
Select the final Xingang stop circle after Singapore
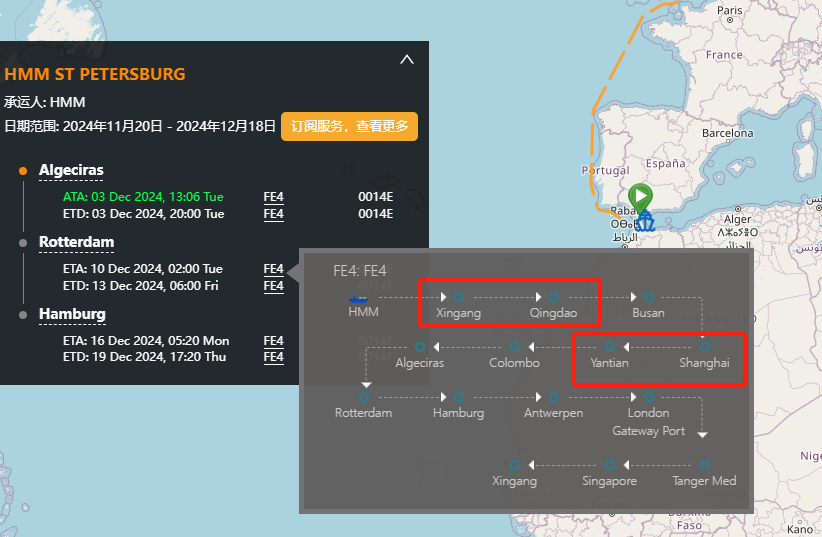515,465
